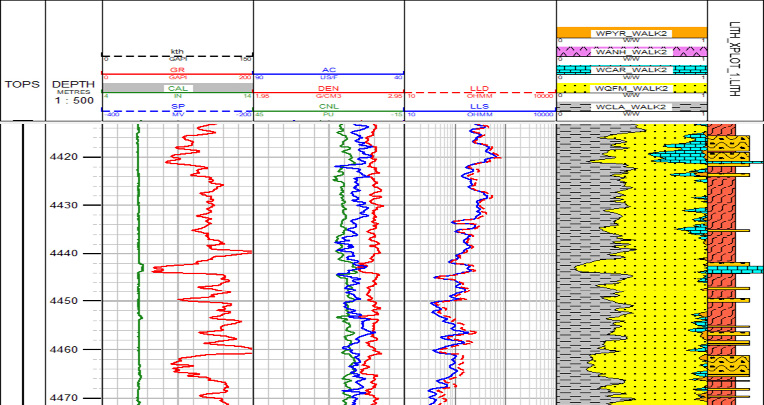Click the AC sonic curve header

tap(328, 70)
